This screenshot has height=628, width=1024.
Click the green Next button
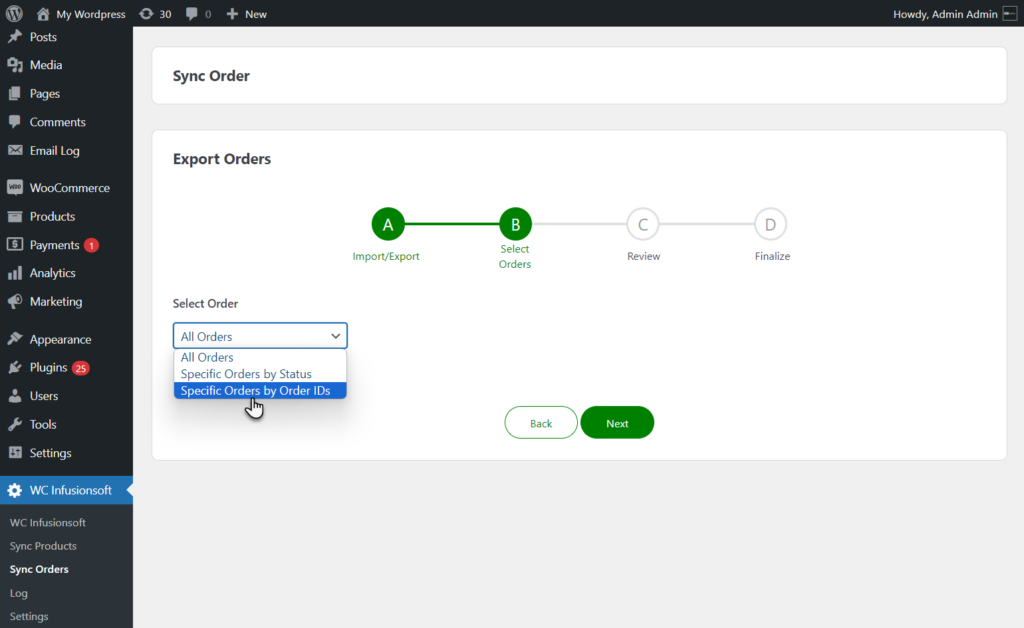coord(617,423)
